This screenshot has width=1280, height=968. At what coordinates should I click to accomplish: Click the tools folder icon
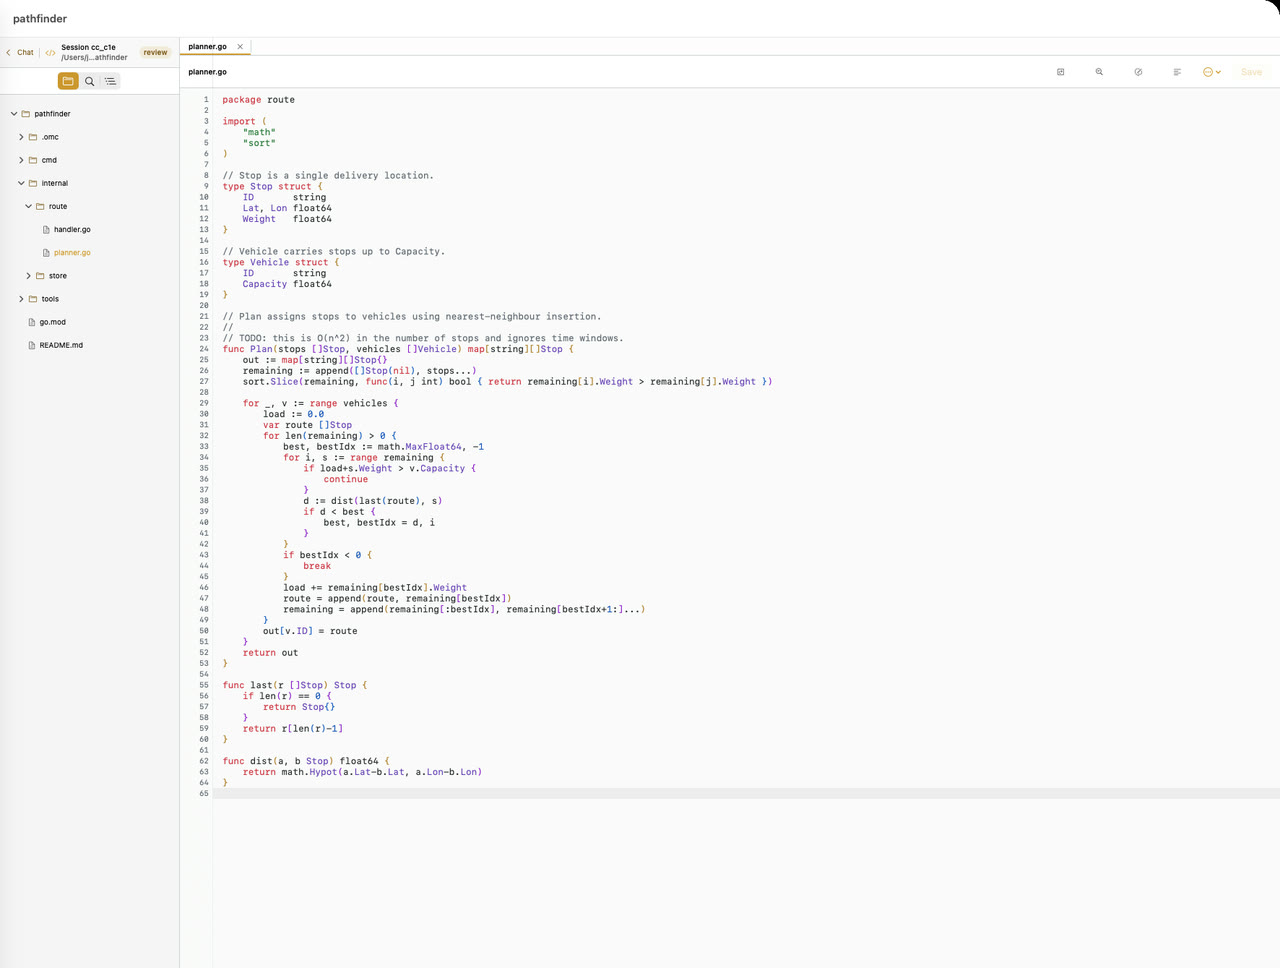[33, 299]
